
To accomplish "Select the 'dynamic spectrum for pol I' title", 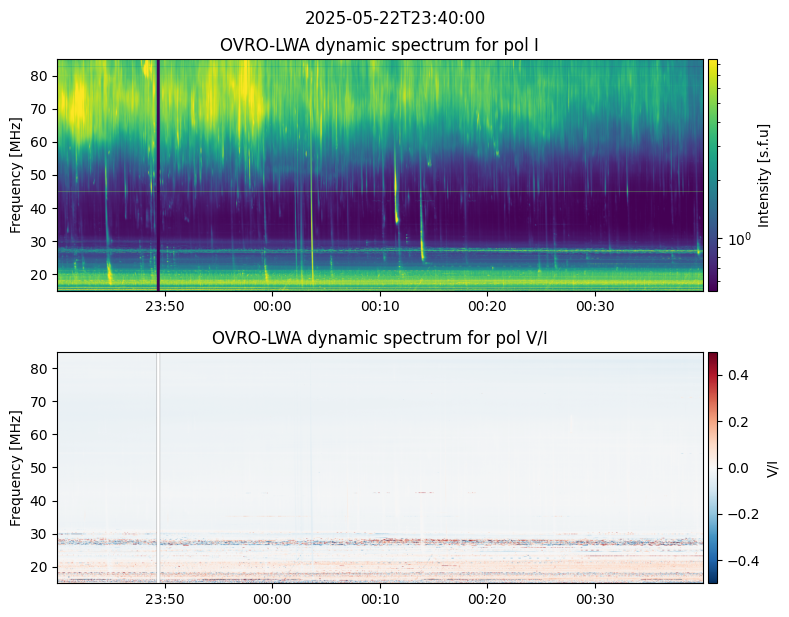I will tap(380, 45).
